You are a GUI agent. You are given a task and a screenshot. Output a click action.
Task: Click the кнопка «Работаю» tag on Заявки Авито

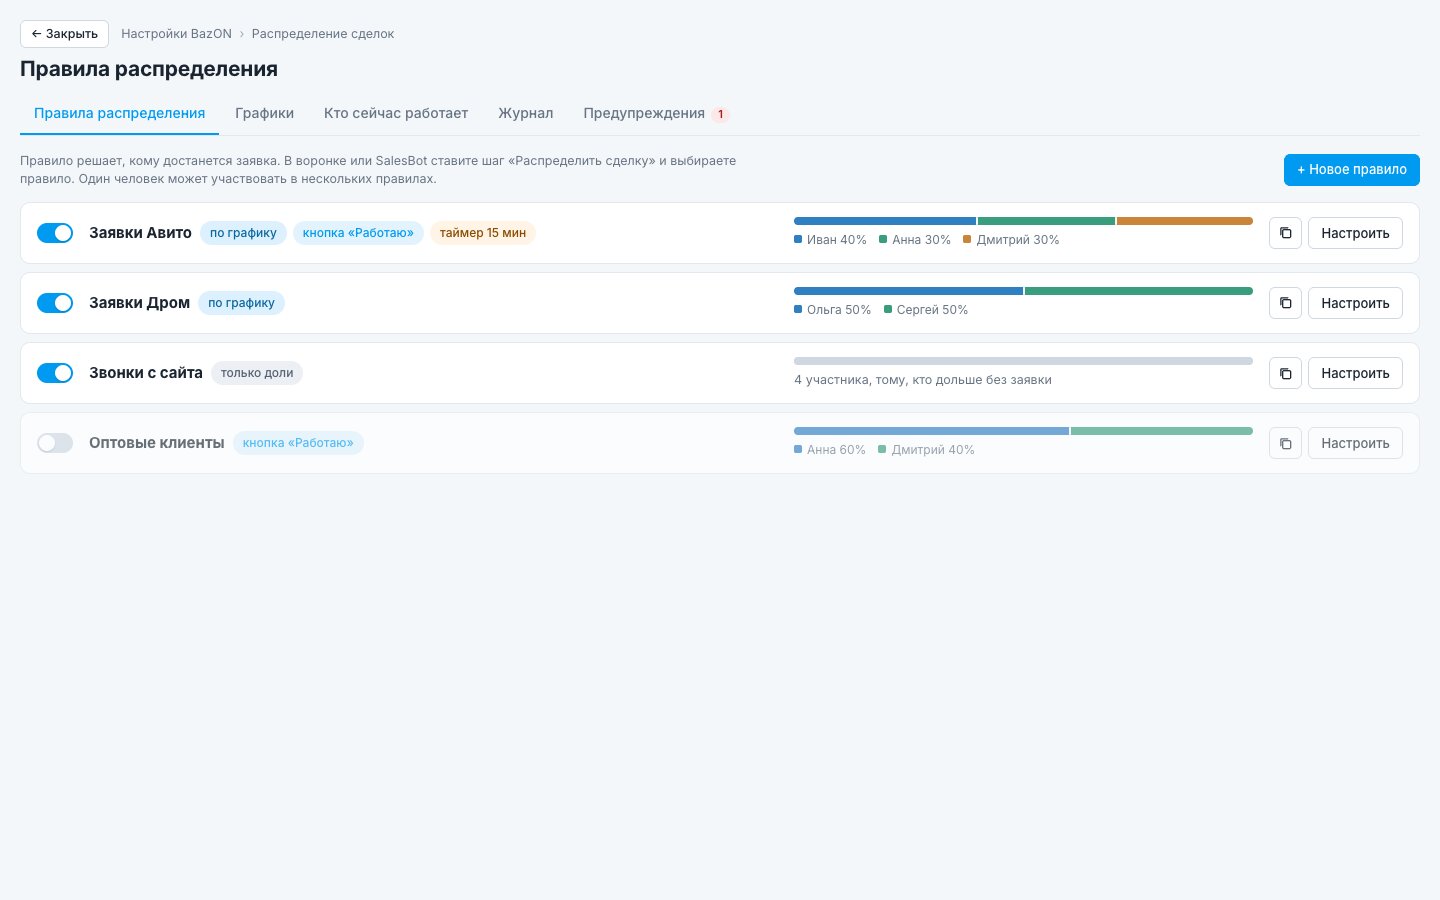(x=358, y=233)
